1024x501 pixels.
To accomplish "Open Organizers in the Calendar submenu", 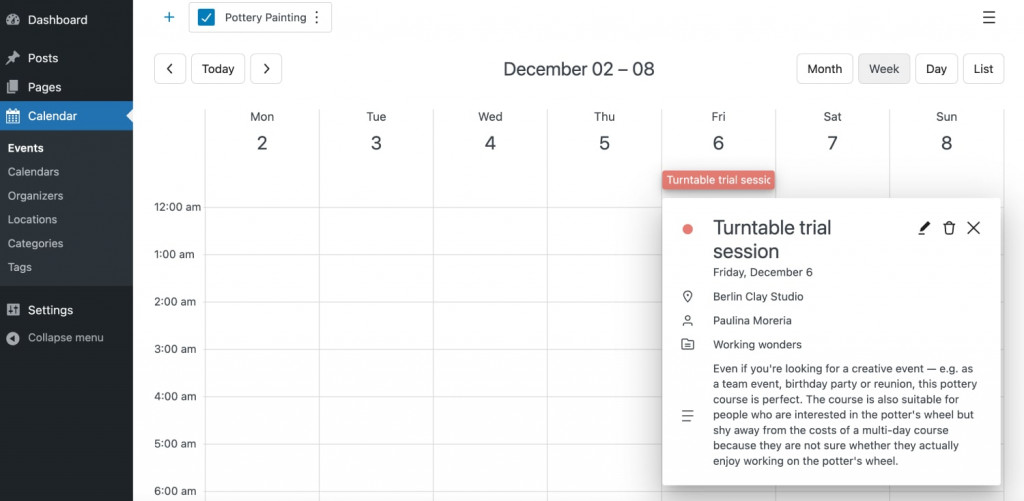I will click(35, 196).
